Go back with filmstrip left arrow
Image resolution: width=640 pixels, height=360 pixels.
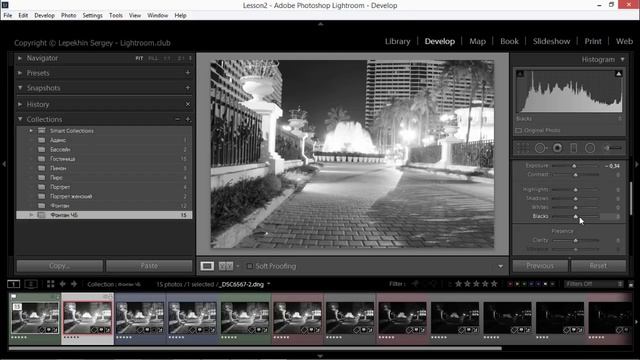click(62, 284)
